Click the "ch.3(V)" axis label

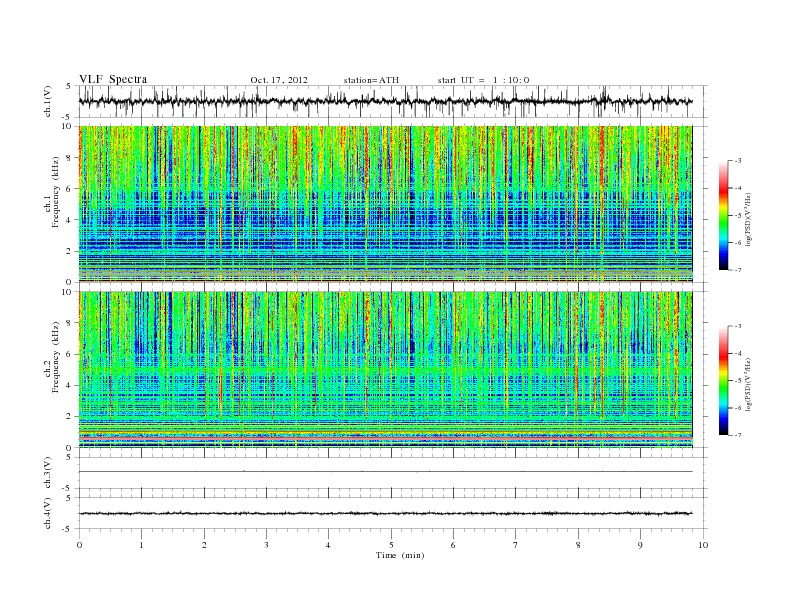click(48, 473)
